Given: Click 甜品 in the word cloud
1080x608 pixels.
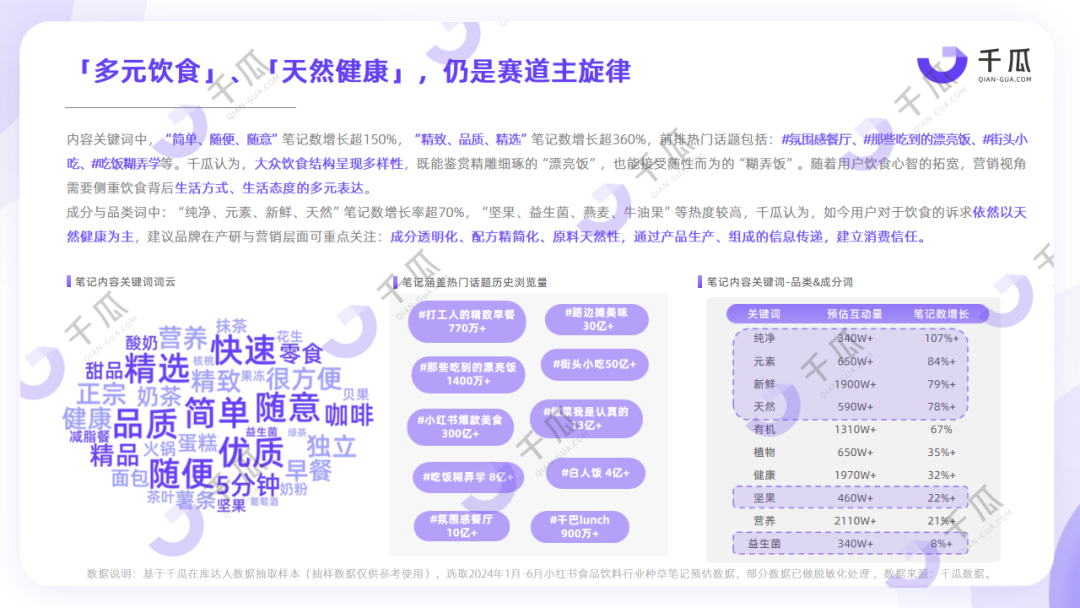Looking at the screenshot, I should tap(104, 371).
